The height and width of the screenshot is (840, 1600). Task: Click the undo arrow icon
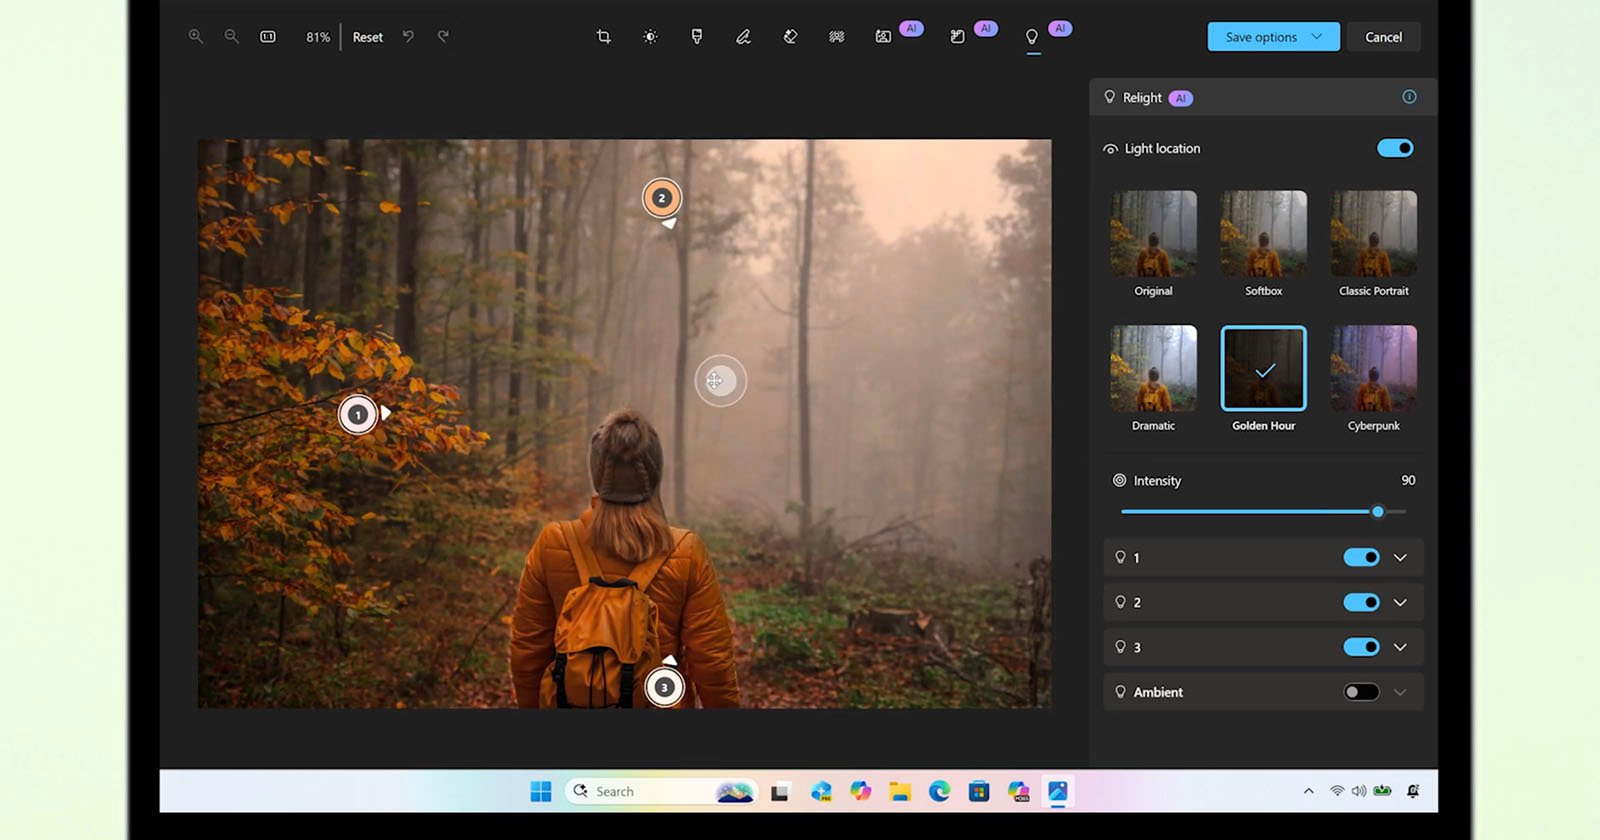tap(408, 37)
